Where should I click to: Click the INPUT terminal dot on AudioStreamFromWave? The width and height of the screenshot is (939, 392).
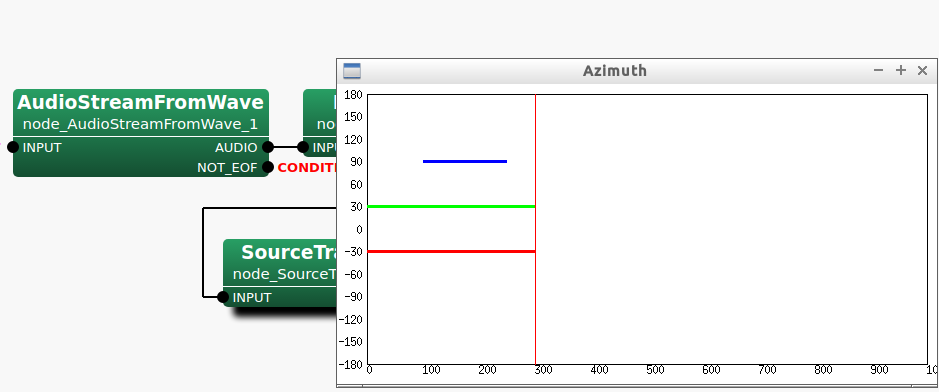tap(13, 147)
